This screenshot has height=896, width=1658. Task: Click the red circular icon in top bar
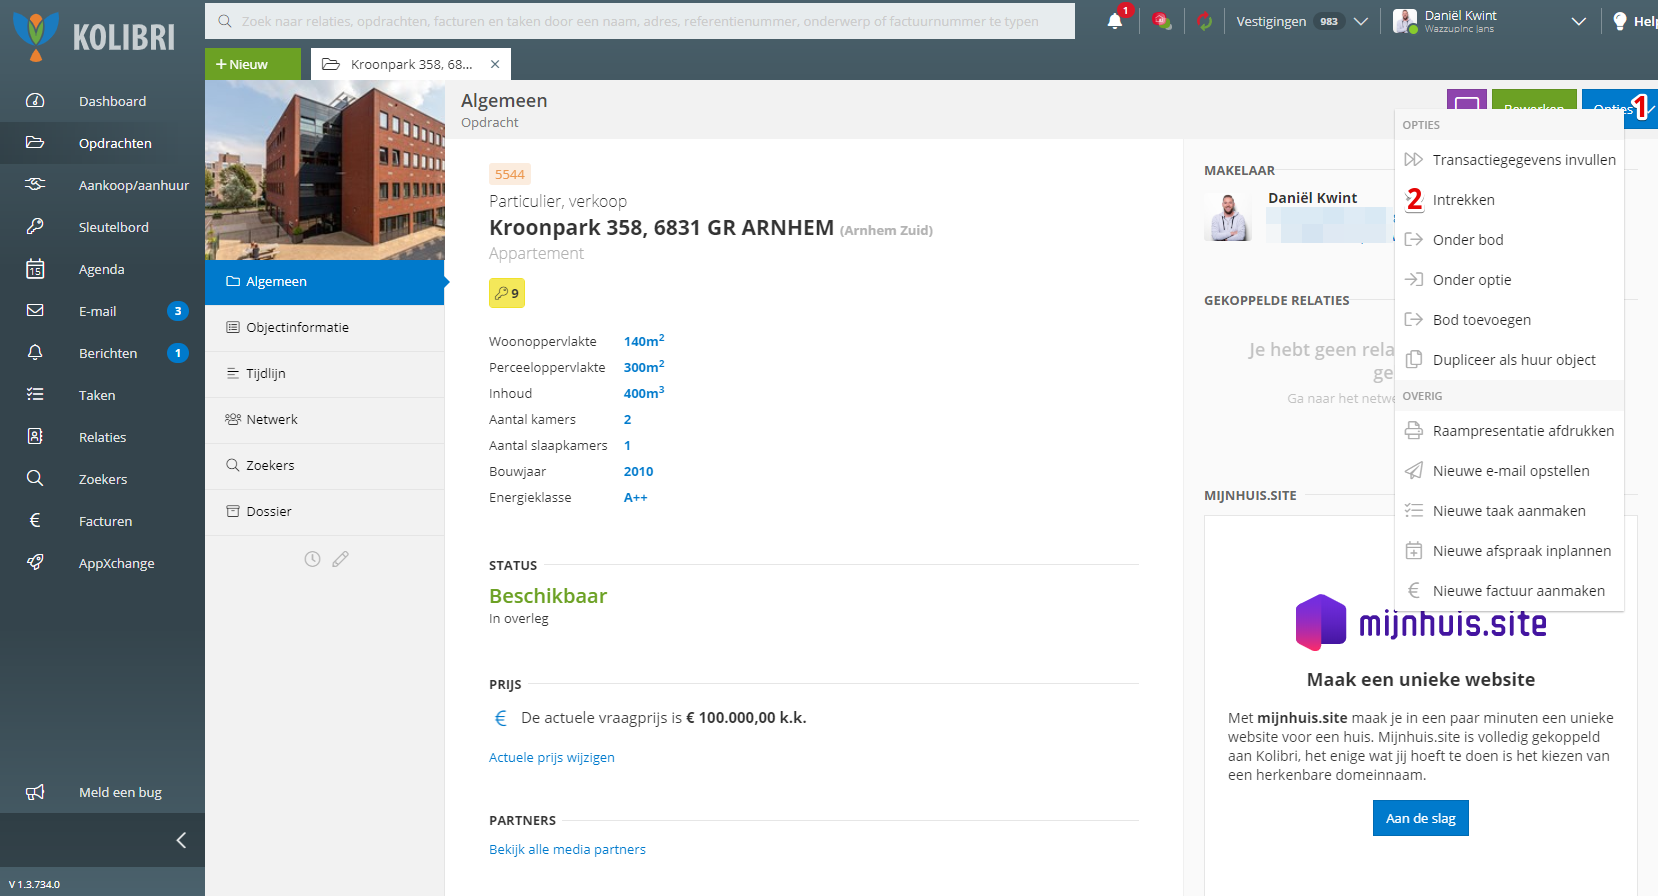[1161, 21]
